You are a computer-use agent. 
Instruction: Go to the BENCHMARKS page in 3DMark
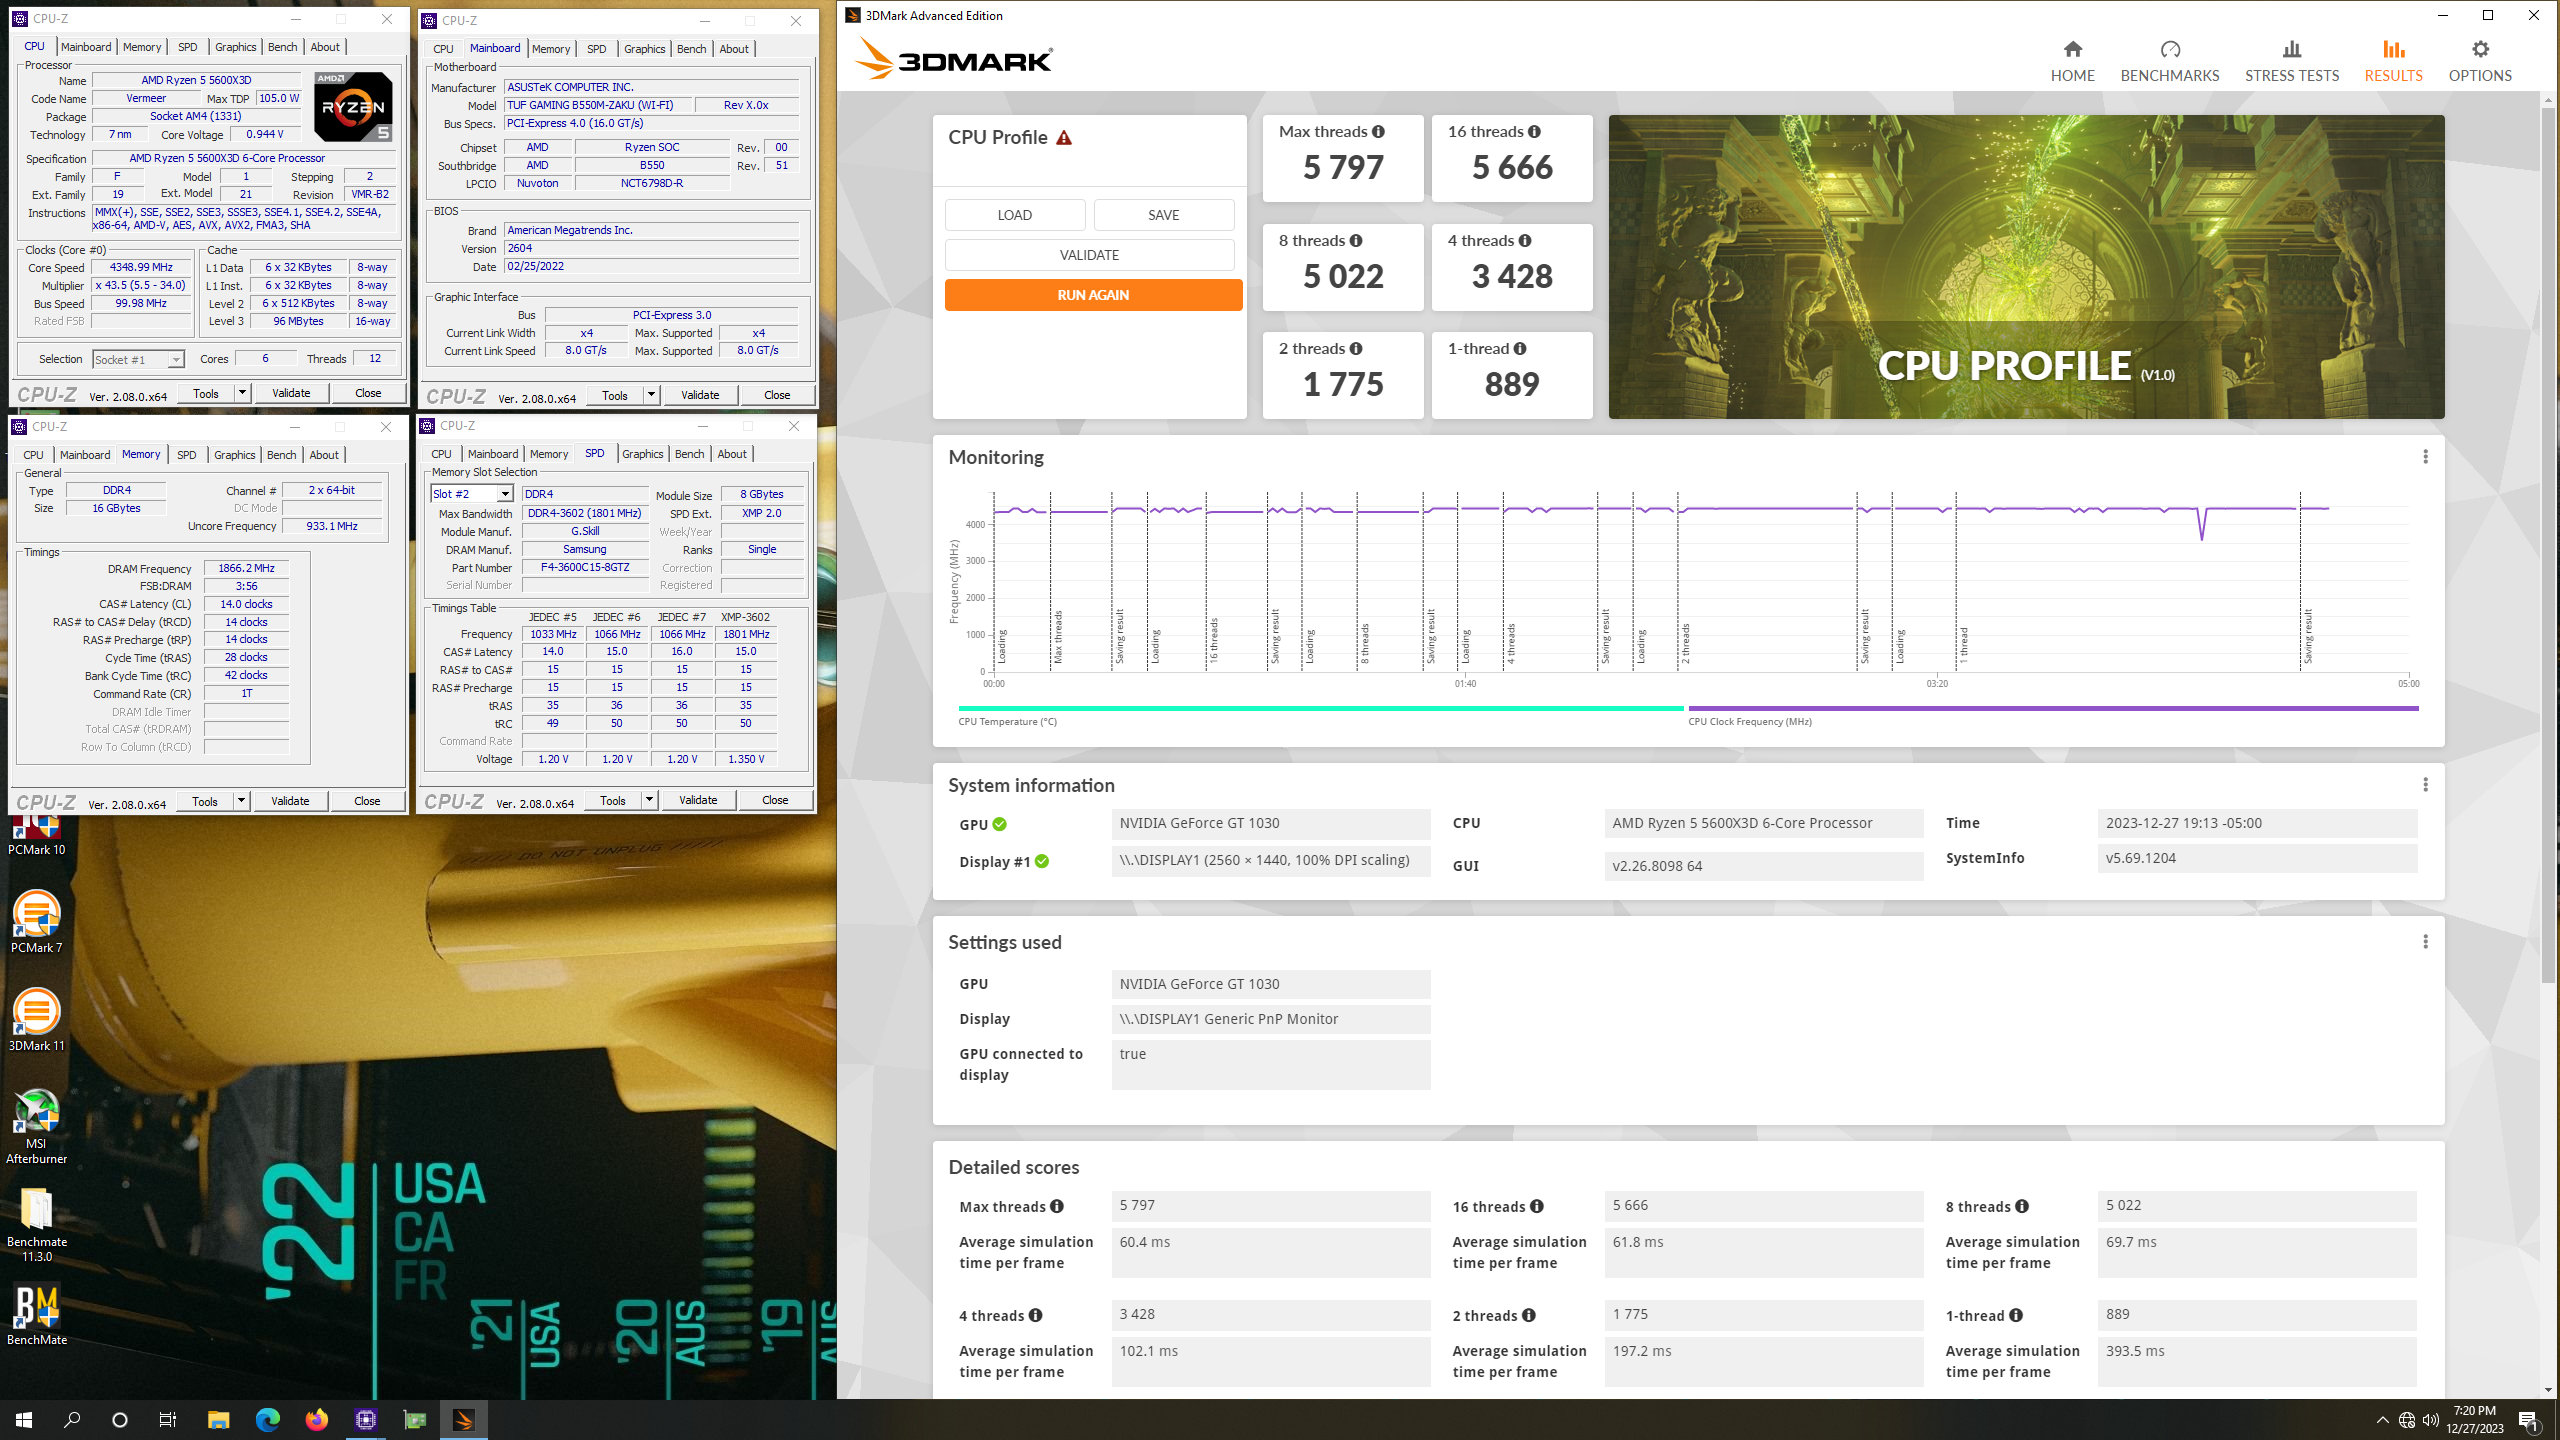click(2169, 60)
